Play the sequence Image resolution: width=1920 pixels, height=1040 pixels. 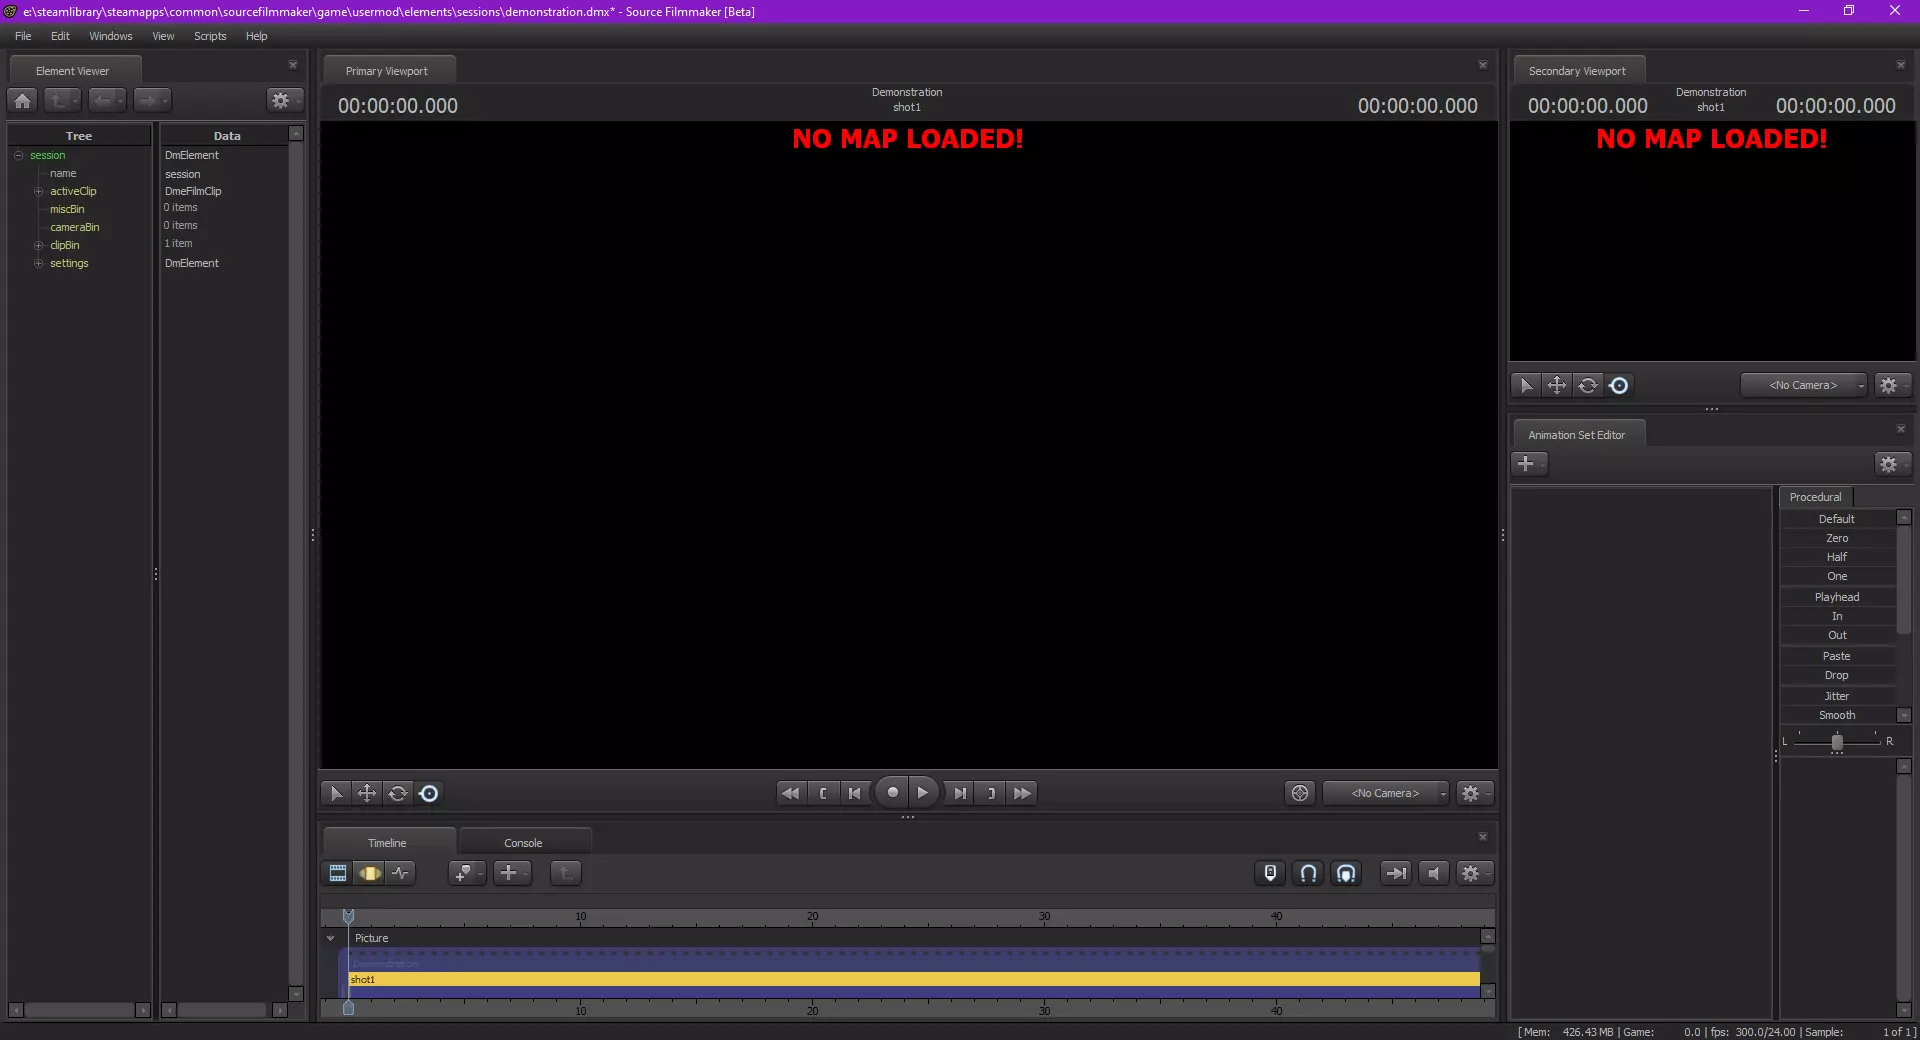tap(923, 793)
